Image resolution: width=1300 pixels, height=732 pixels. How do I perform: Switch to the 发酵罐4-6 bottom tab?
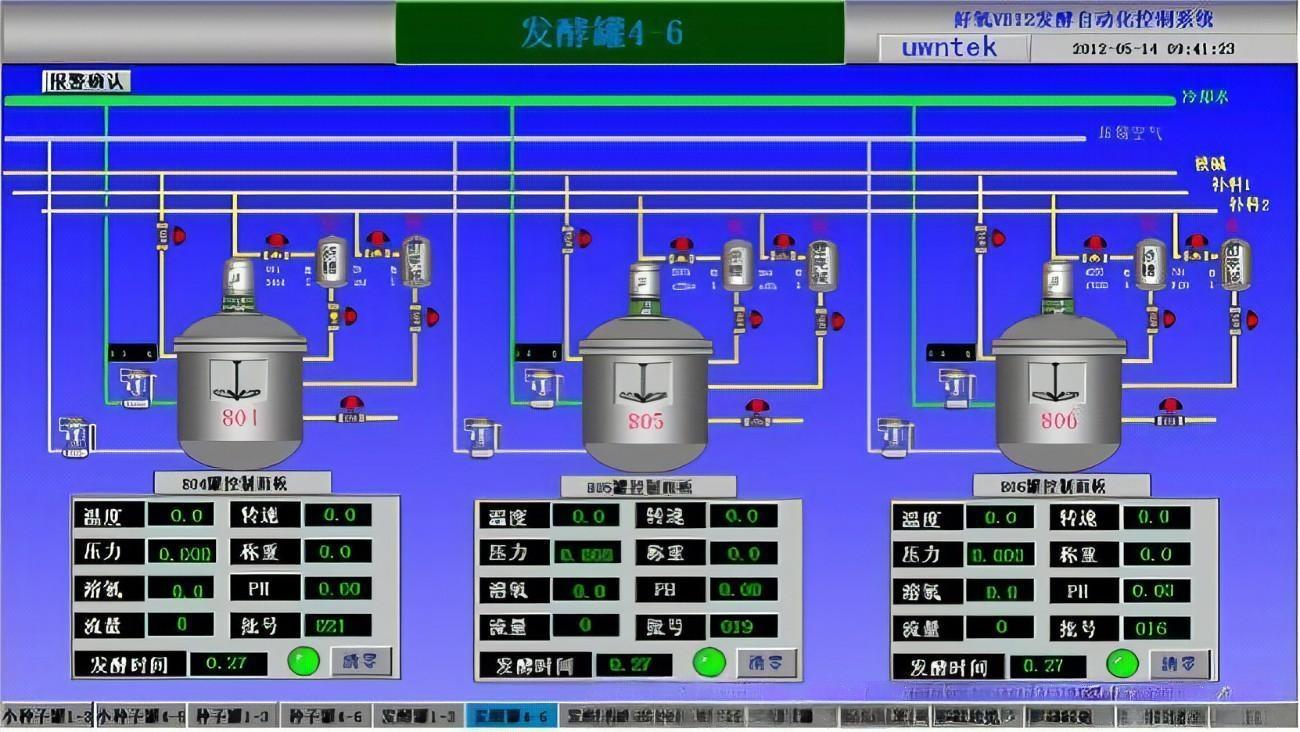pos(511,717)
